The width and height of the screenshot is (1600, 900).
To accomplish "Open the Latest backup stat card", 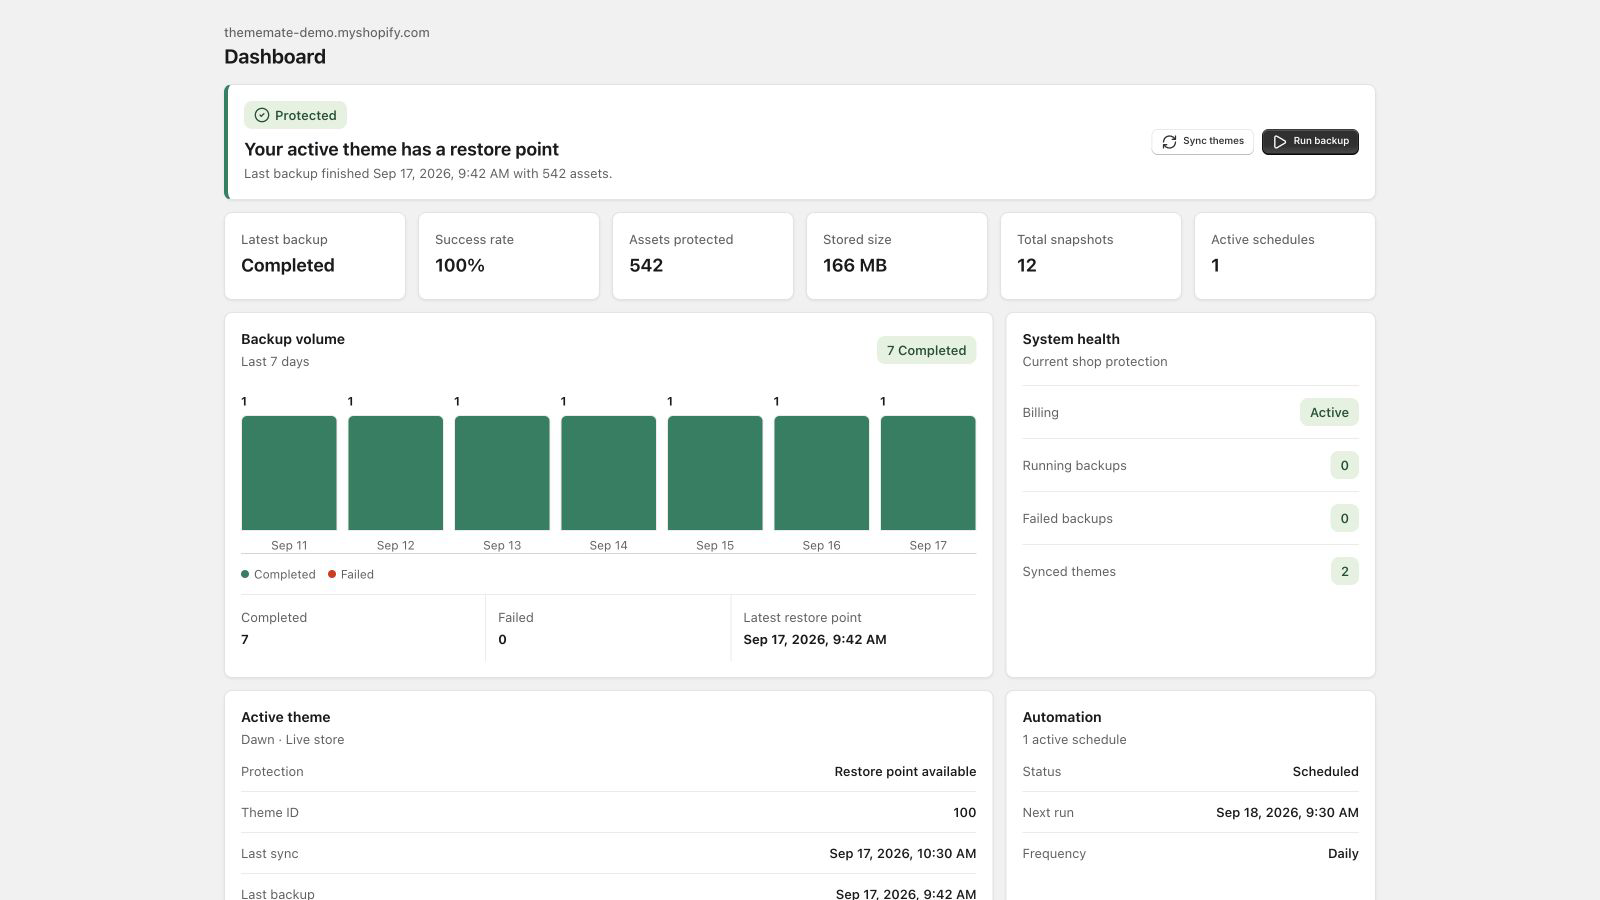I will click(315, 256).
